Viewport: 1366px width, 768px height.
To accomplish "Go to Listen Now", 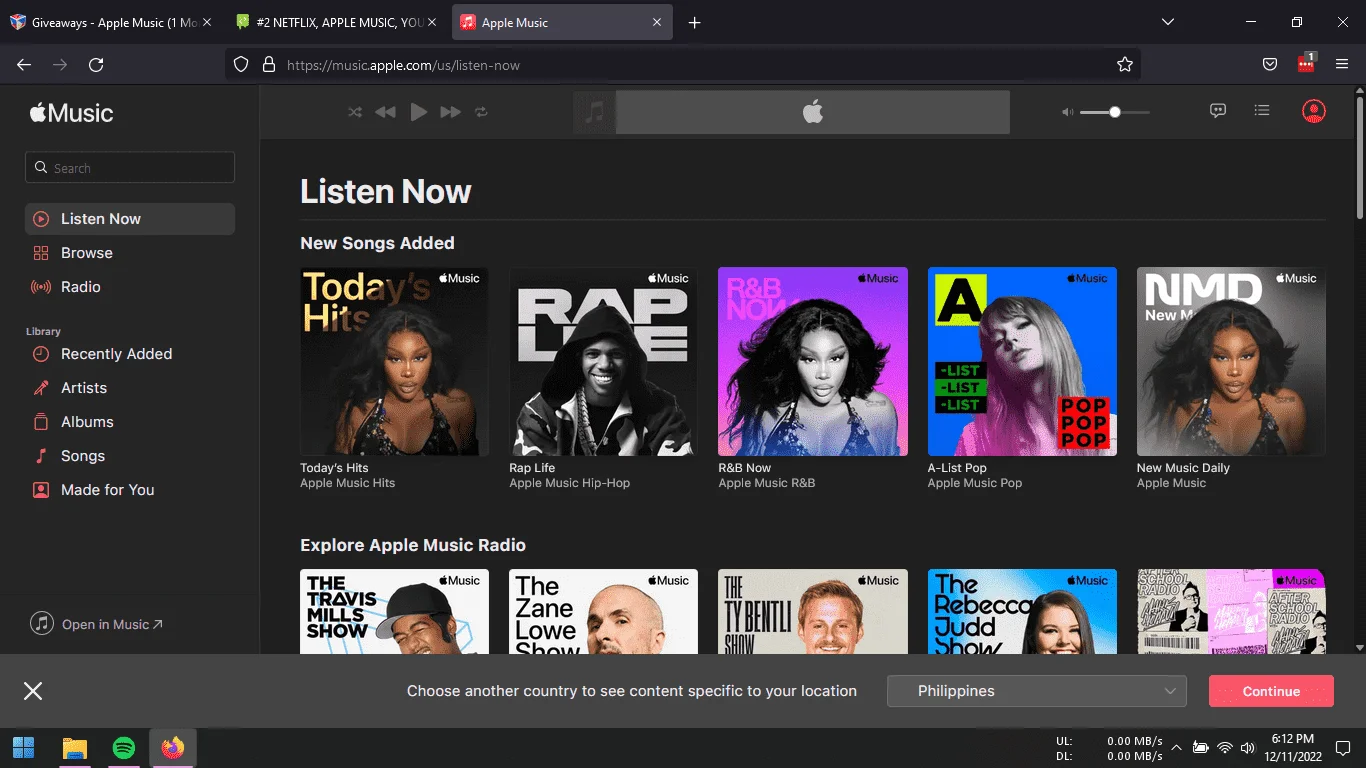I will coord(130,219).
